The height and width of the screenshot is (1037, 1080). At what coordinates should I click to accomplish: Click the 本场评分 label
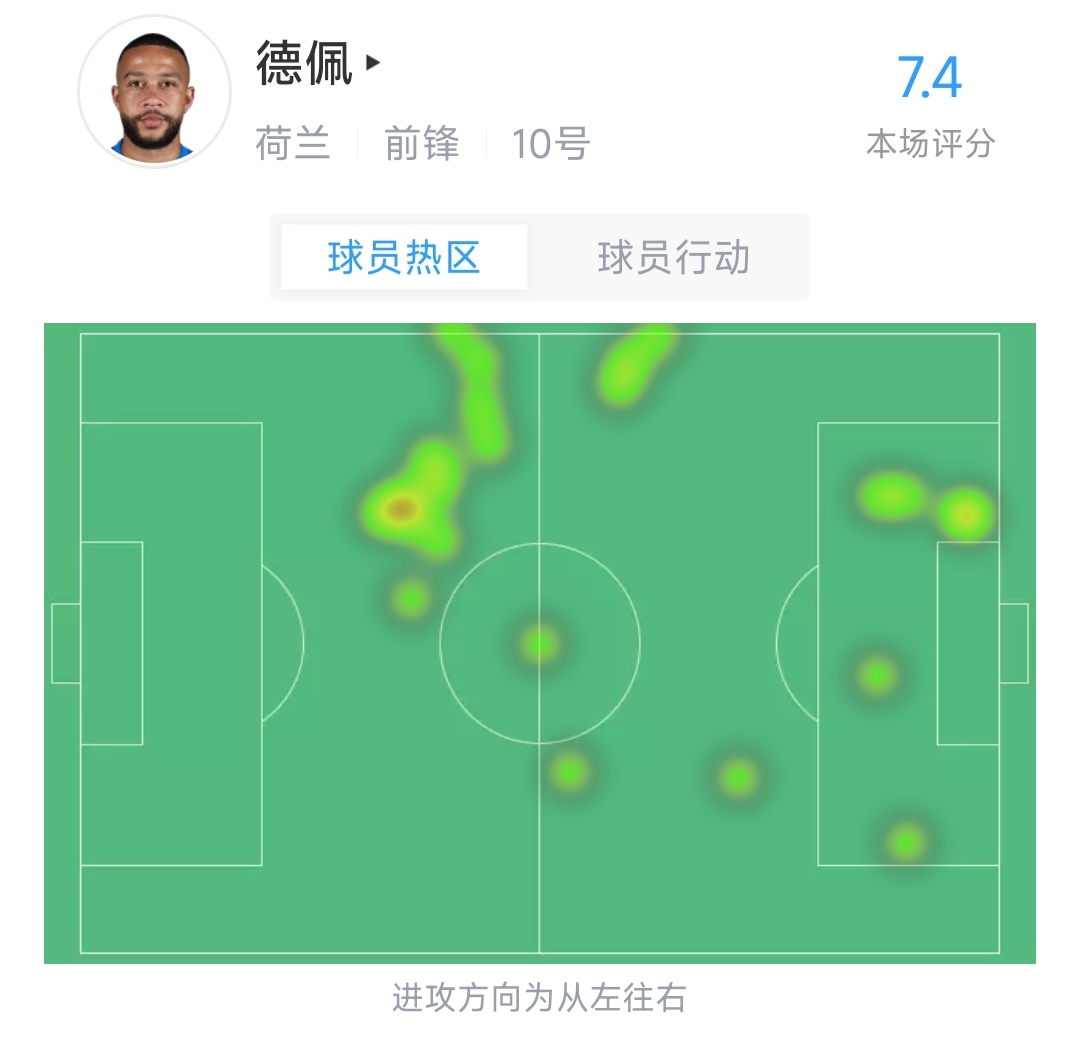[x=931, y=143]
